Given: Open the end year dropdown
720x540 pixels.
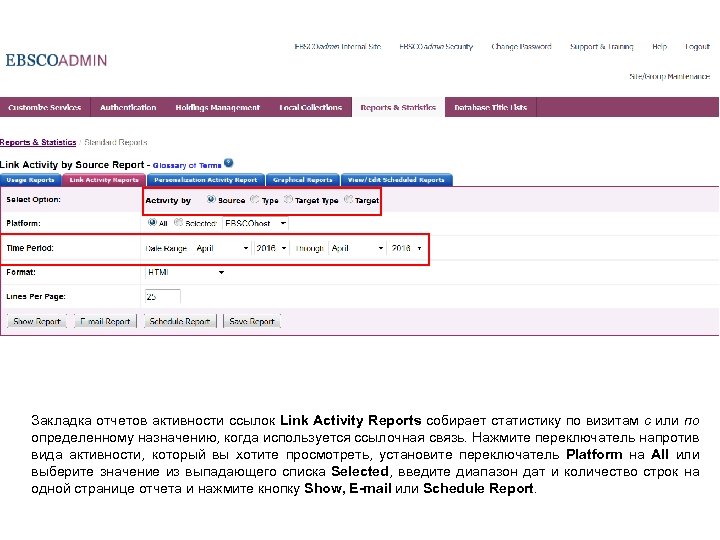Looking at the screenshot, I should tap(406, 248).
